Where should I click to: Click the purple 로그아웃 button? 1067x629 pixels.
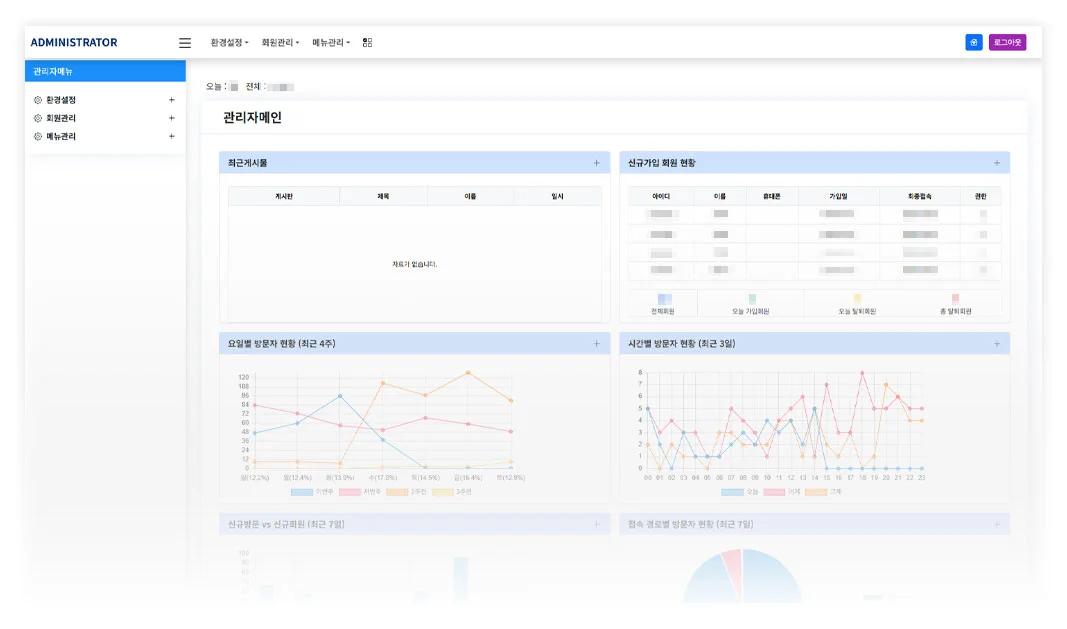tap(1007, 42)
